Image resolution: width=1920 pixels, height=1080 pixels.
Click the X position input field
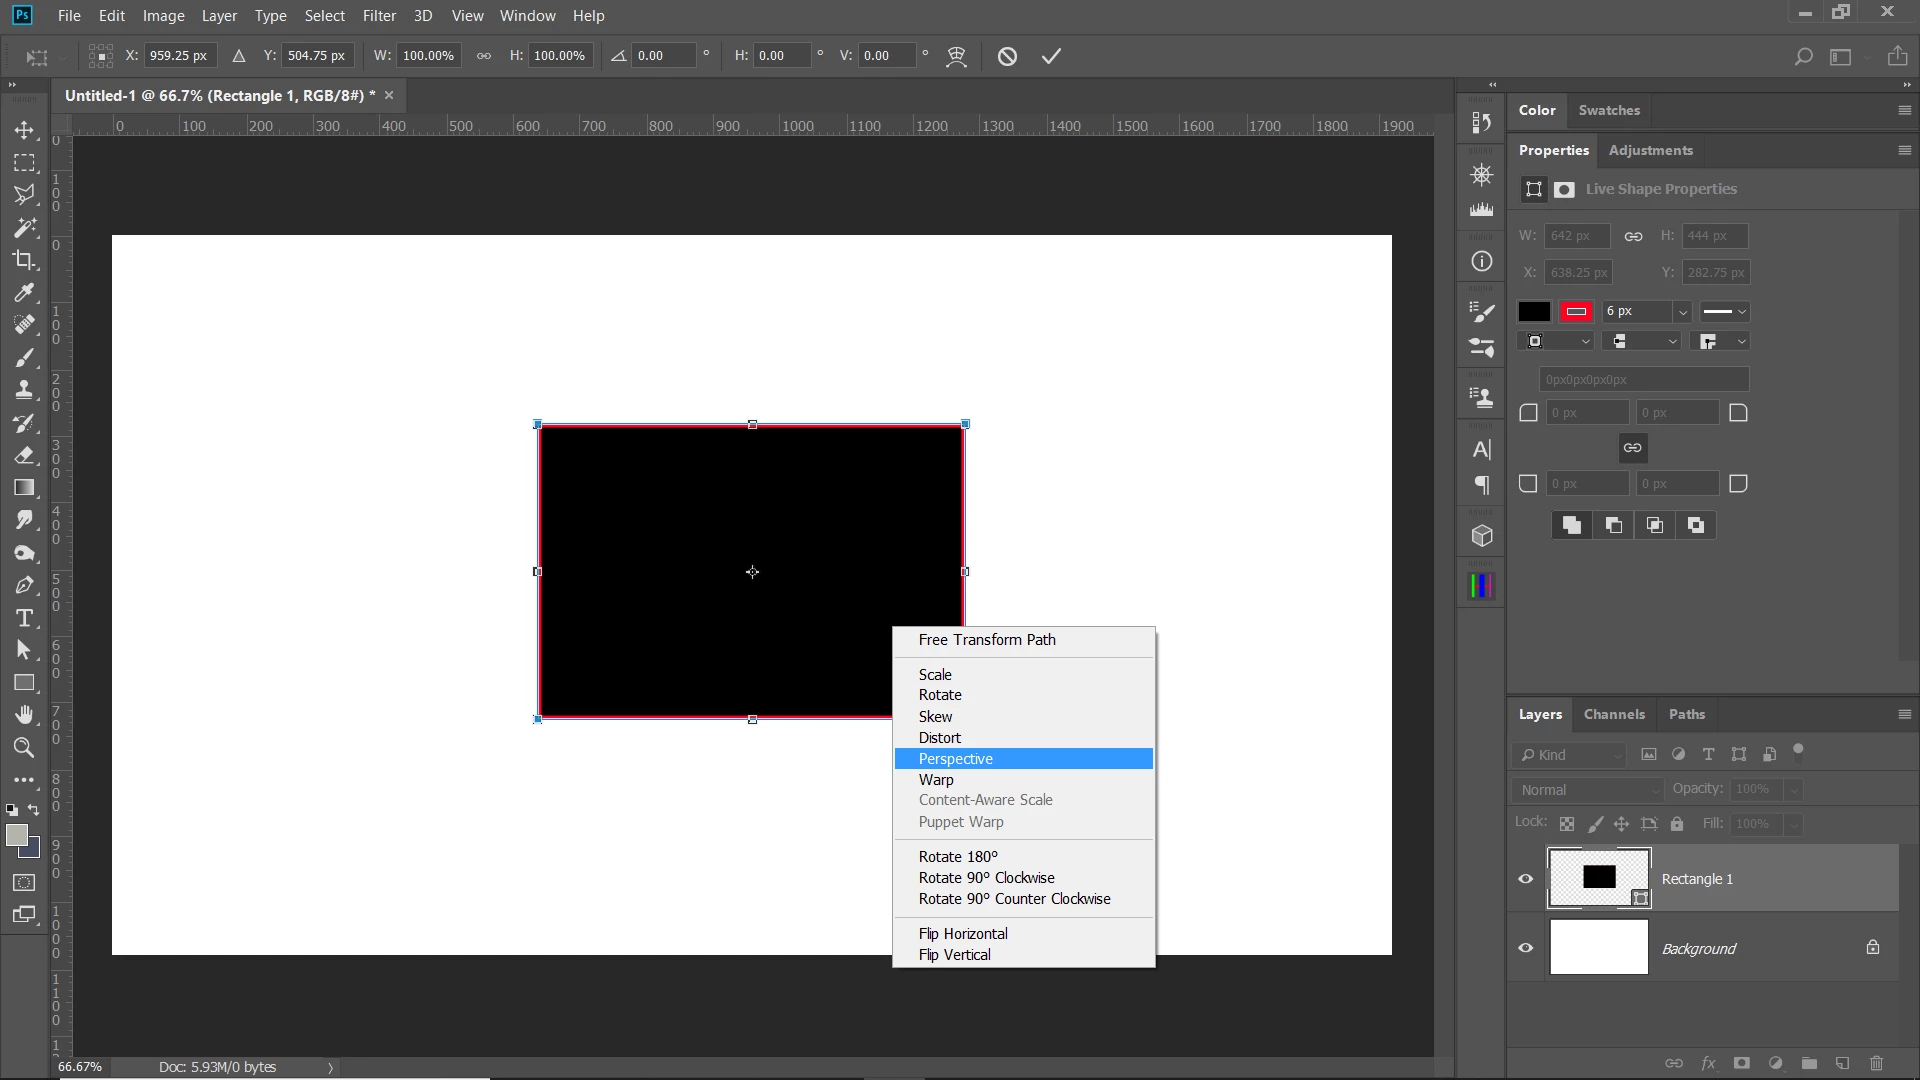tap(180, 56)
